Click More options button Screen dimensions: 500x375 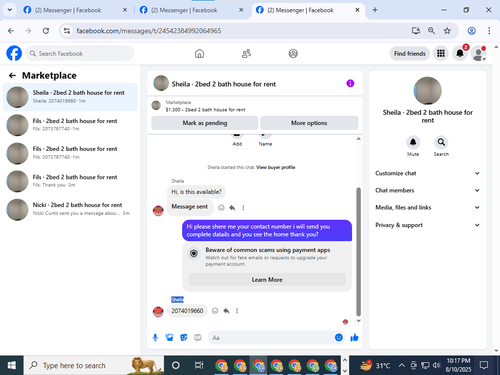(x=309, y=123)
